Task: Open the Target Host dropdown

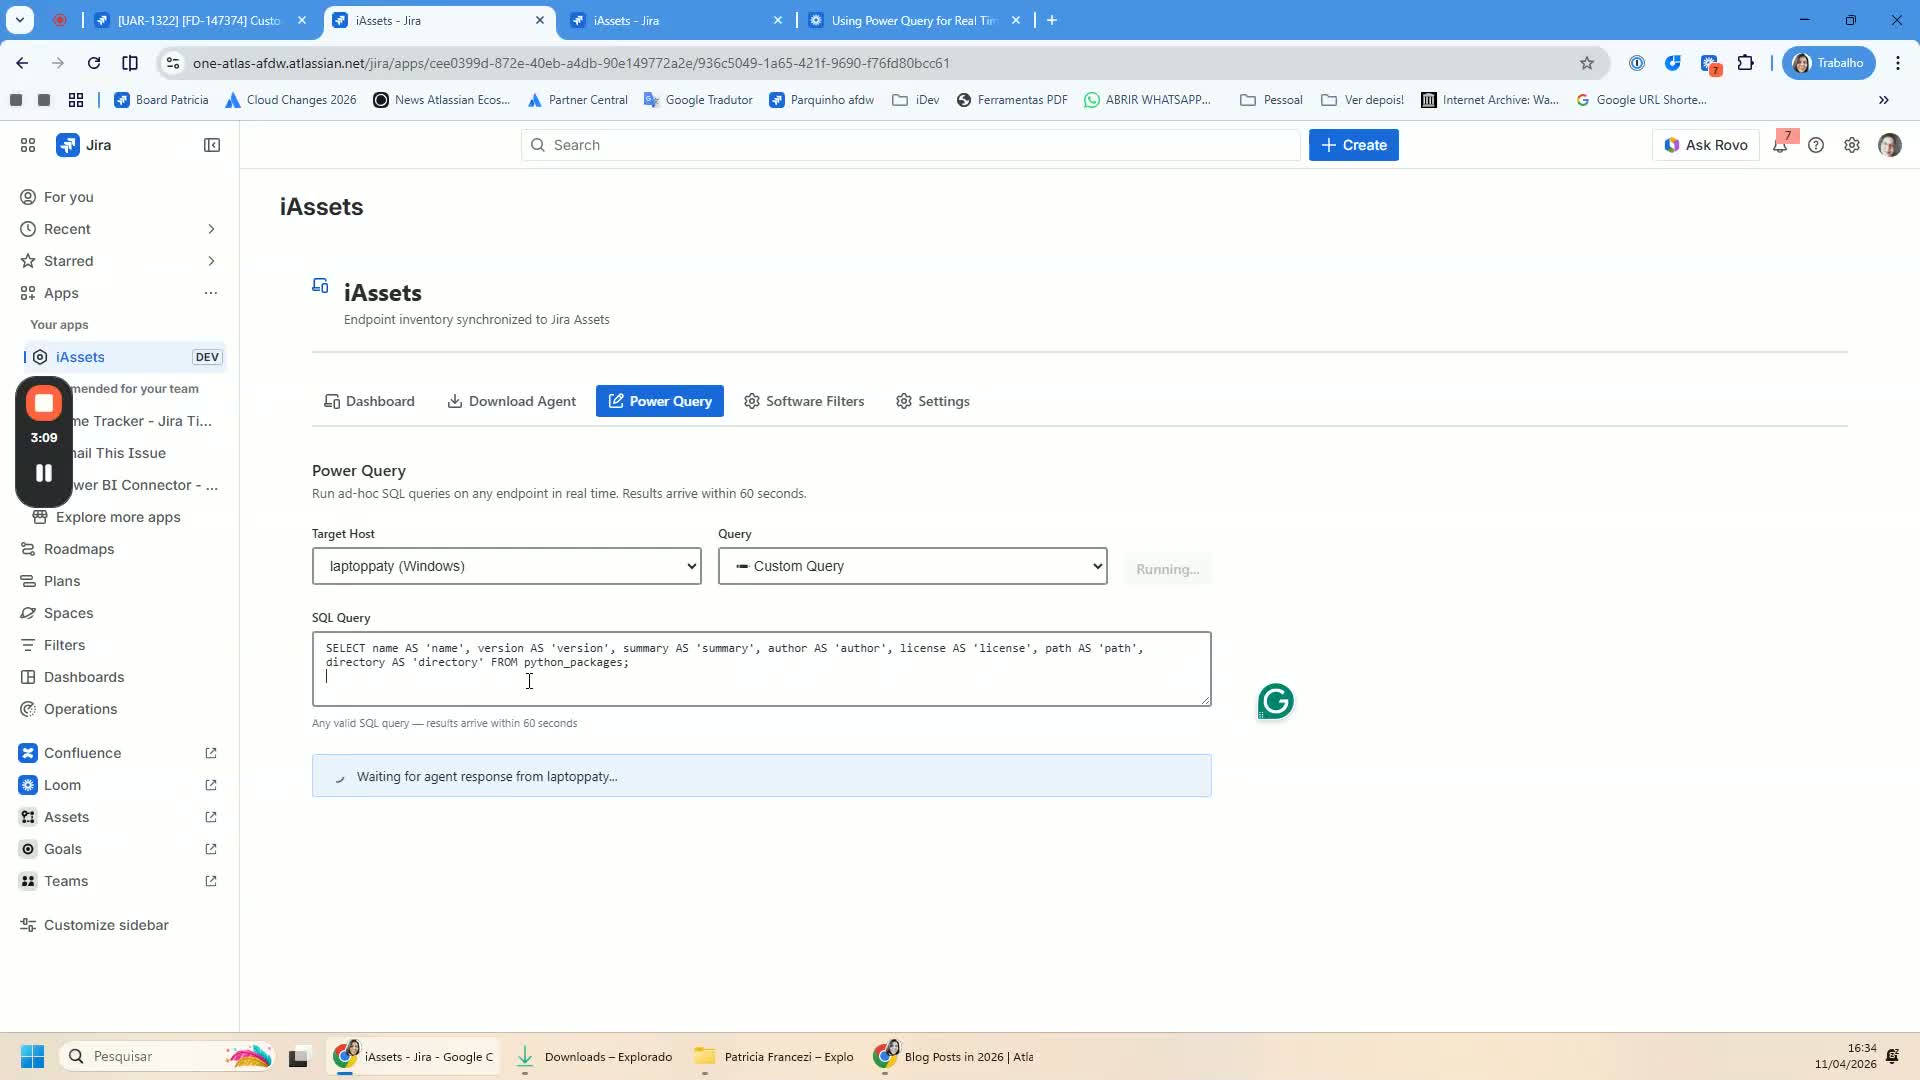Action: click(507, 566)
